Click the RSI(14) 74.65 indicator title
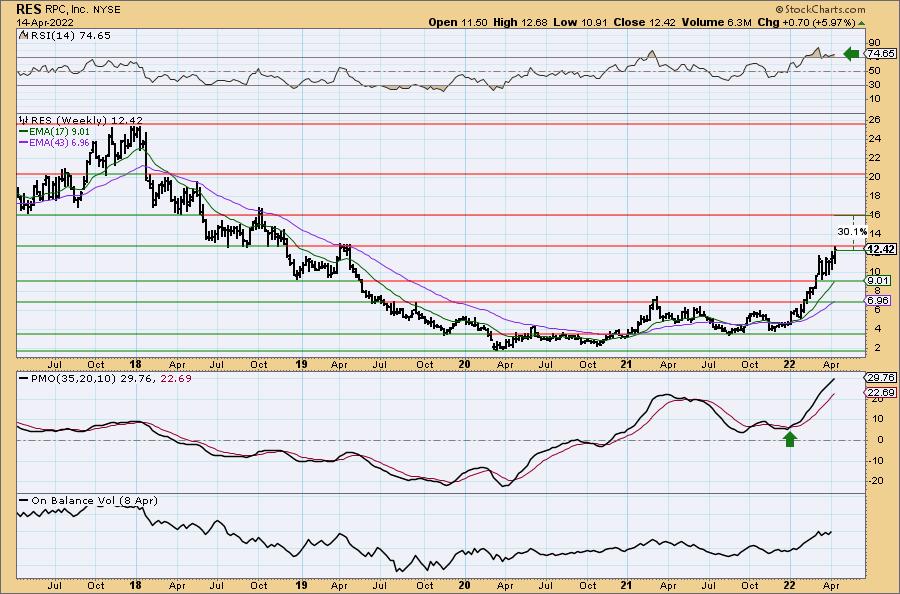Viewport: 900px width, 594px height. coord(69,36)
